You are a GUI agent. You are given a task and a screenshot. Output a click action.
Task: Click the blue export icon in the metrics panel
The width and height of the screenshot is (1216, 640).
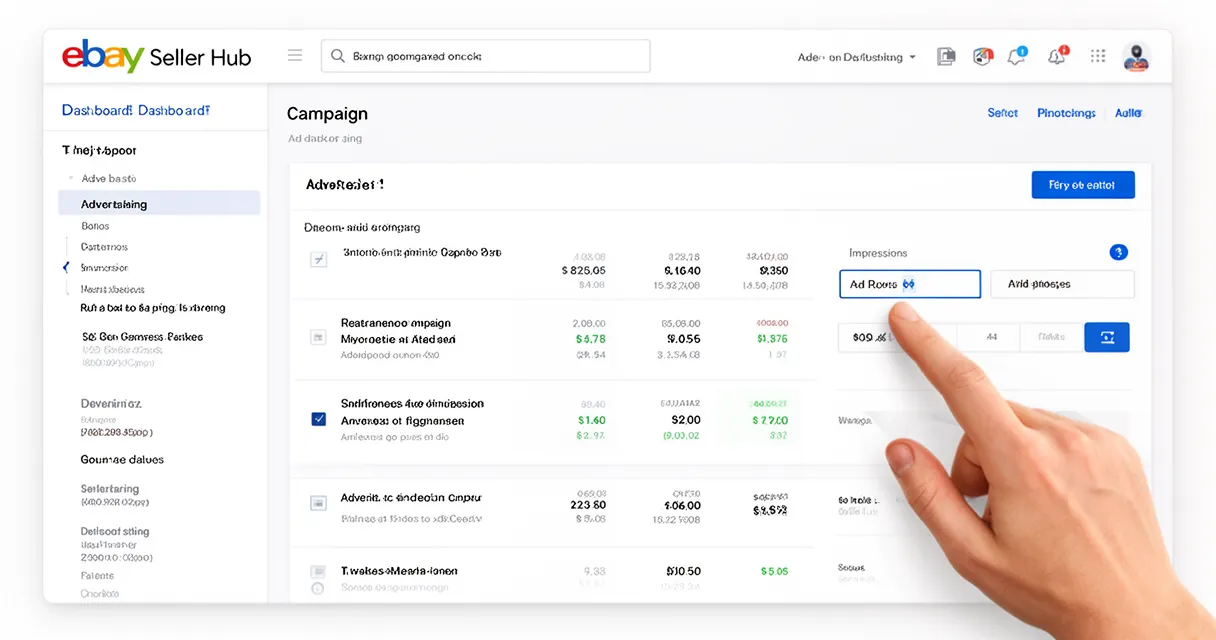pos(1106,337)
